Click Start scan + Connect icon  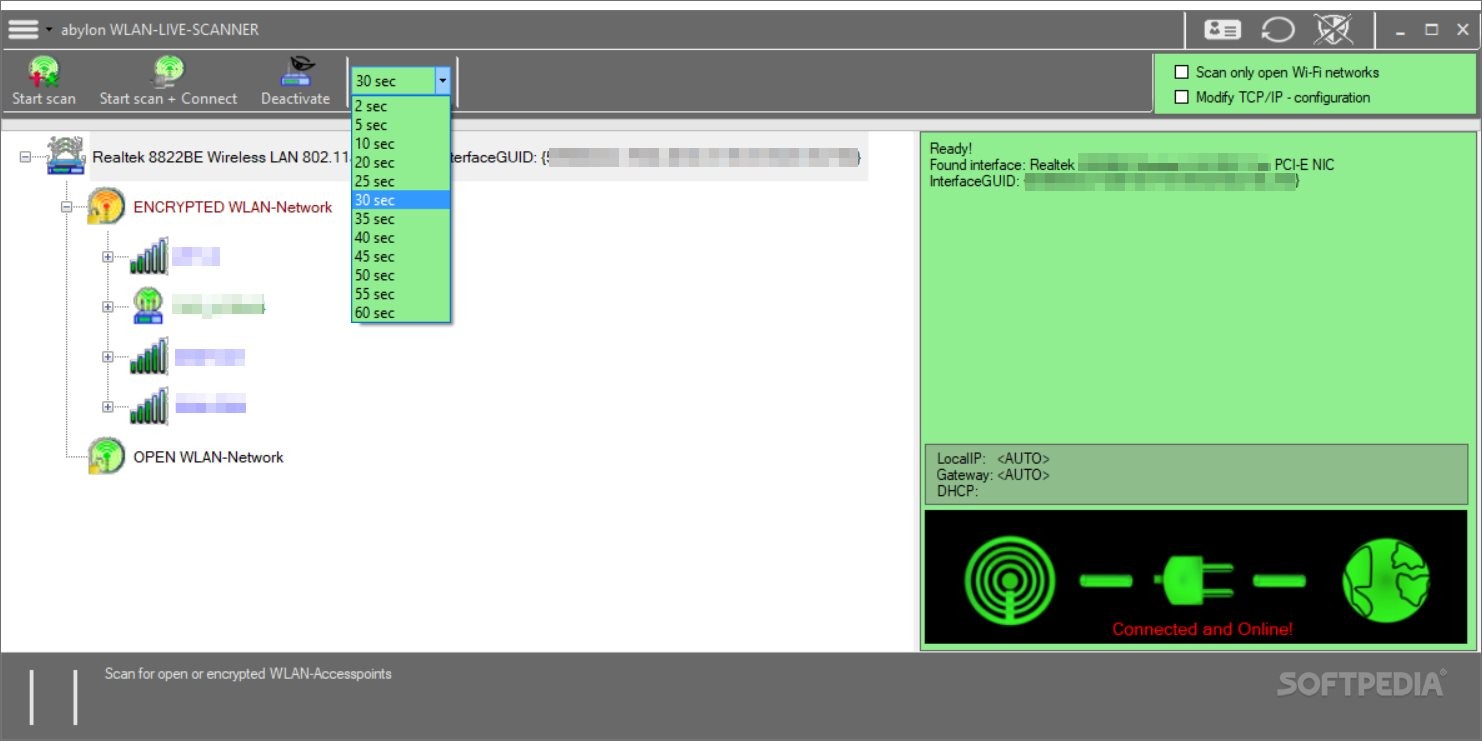(168, 72)
